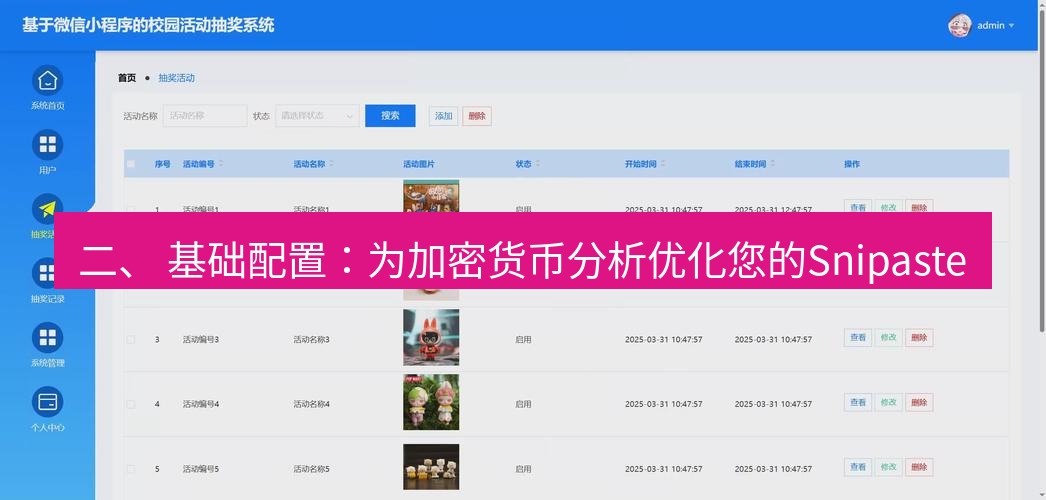Screen dimensions: 1046x500
Task: Open the 活动名称5 activity image thumbnail
Action: [431, 467]
